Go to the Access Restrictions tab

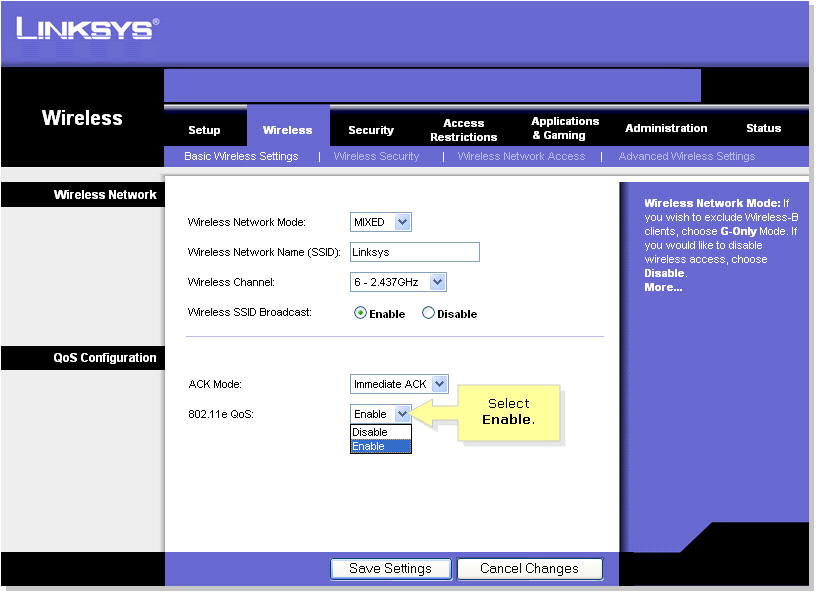pyautogui.click(x=463, y=130)
